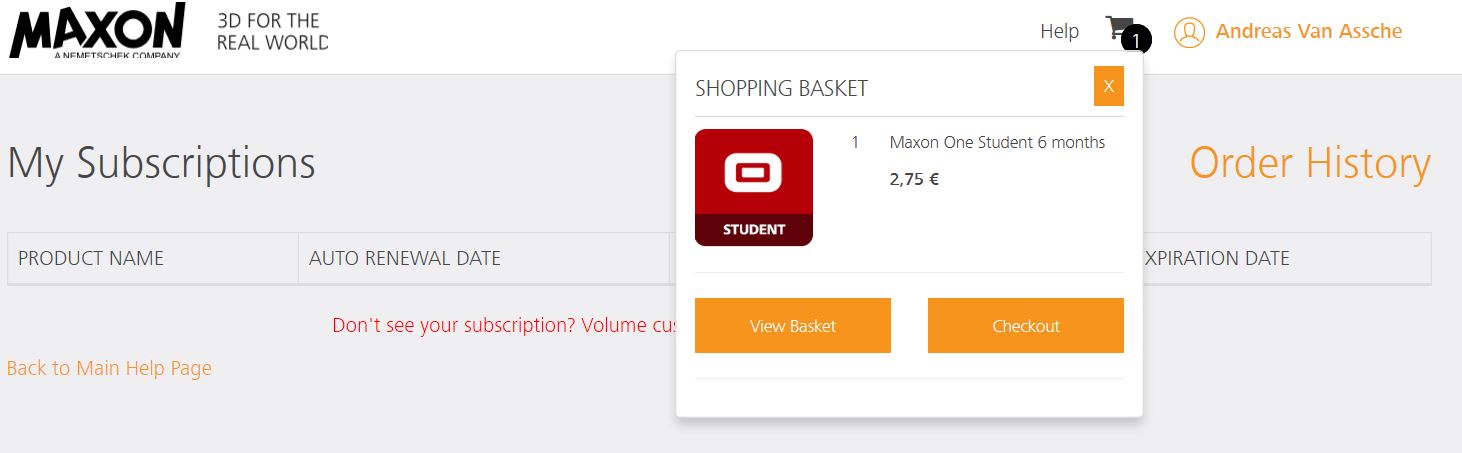Click the user profile avatar icon
Image resolution: width=1462 pixels, height=453 pixels.
(1189, 33)
